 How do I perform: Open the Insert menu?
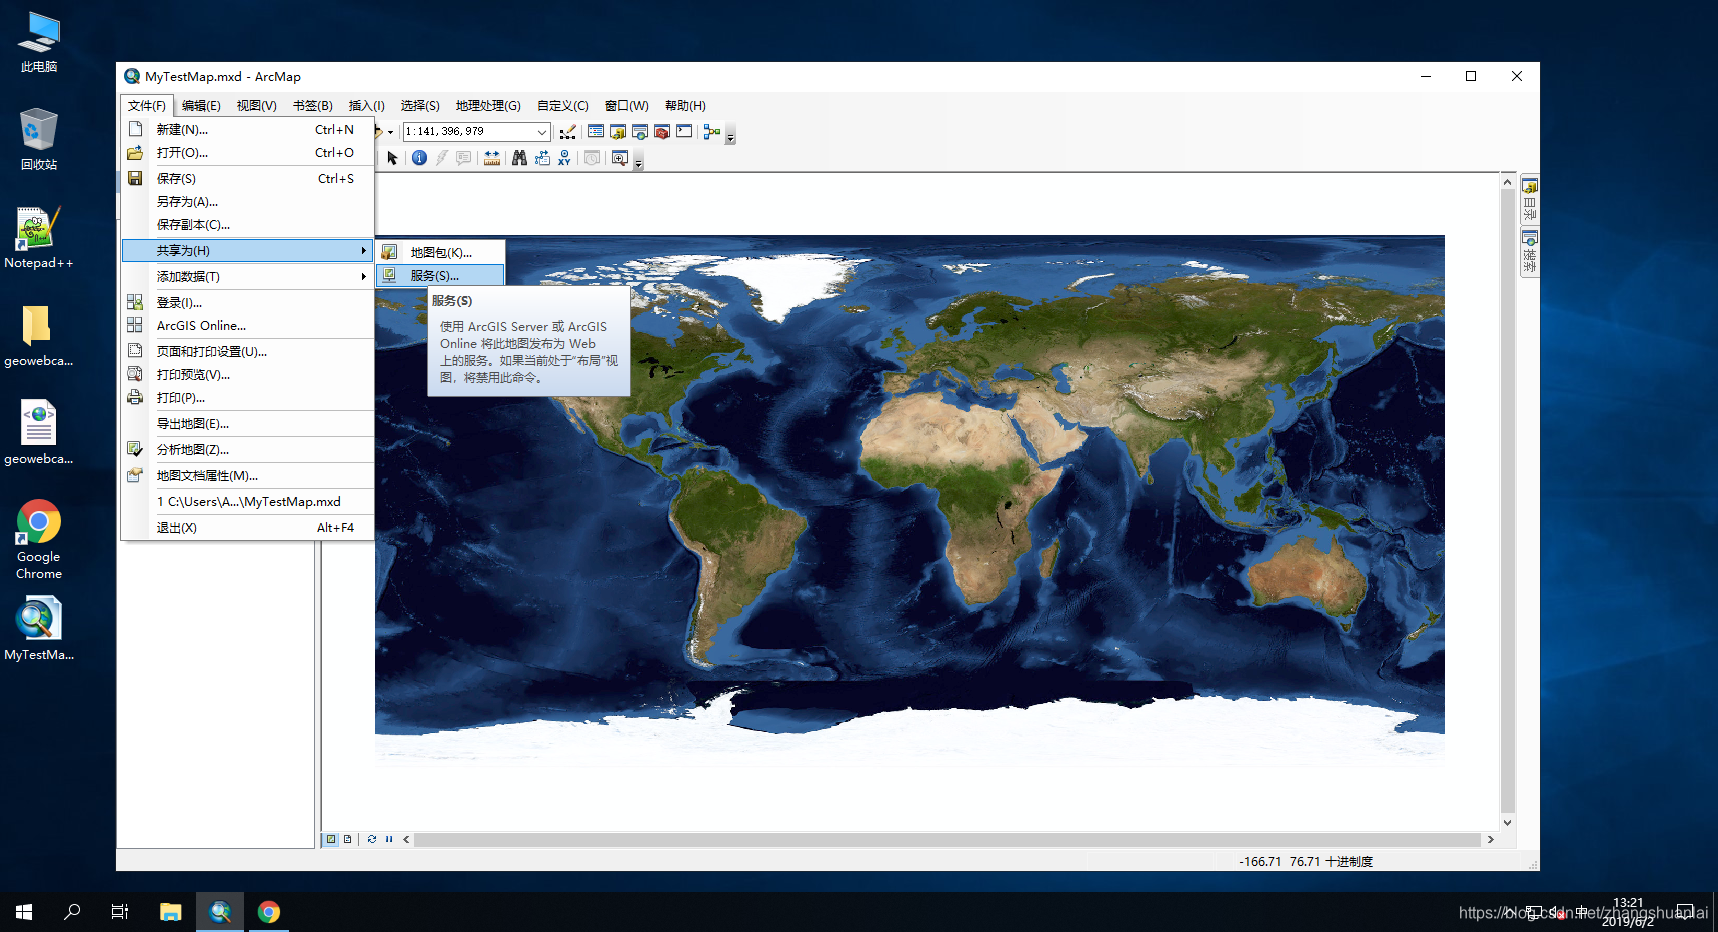coord(367,106)
